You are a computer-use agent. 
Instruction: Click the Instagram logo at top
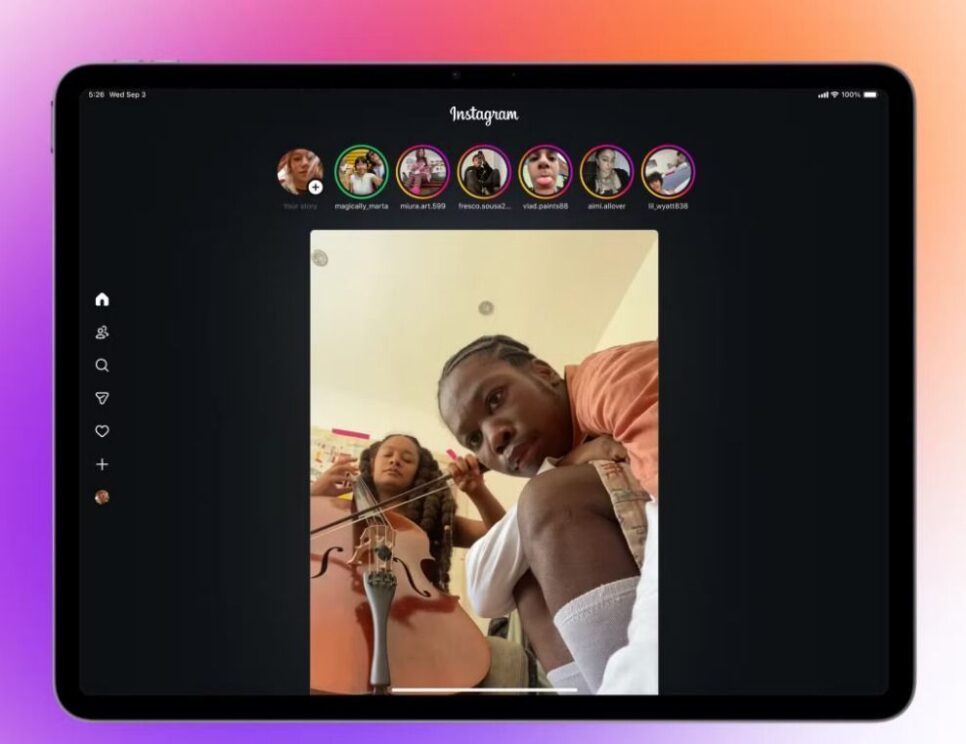pyautogui.click(x=484, y=115)
